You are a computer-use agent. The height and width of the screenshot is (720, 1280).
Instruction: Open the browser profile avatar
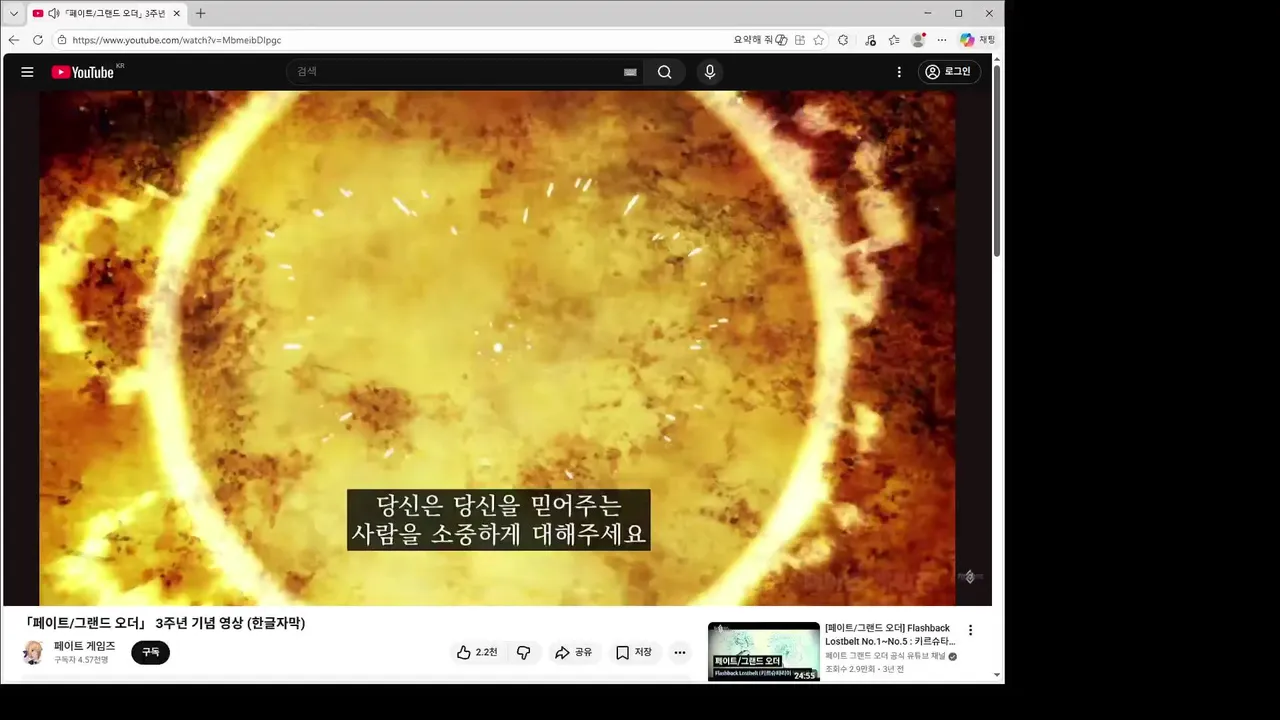(918, 40)
